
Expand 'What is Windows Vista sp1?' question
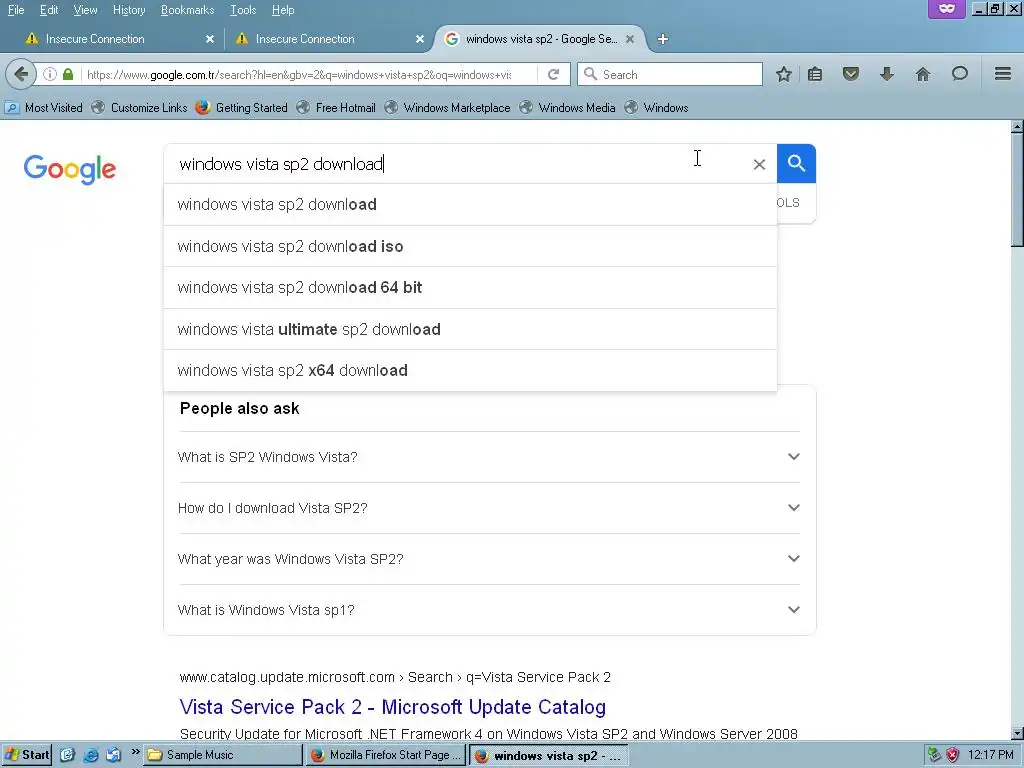[489, 610]
